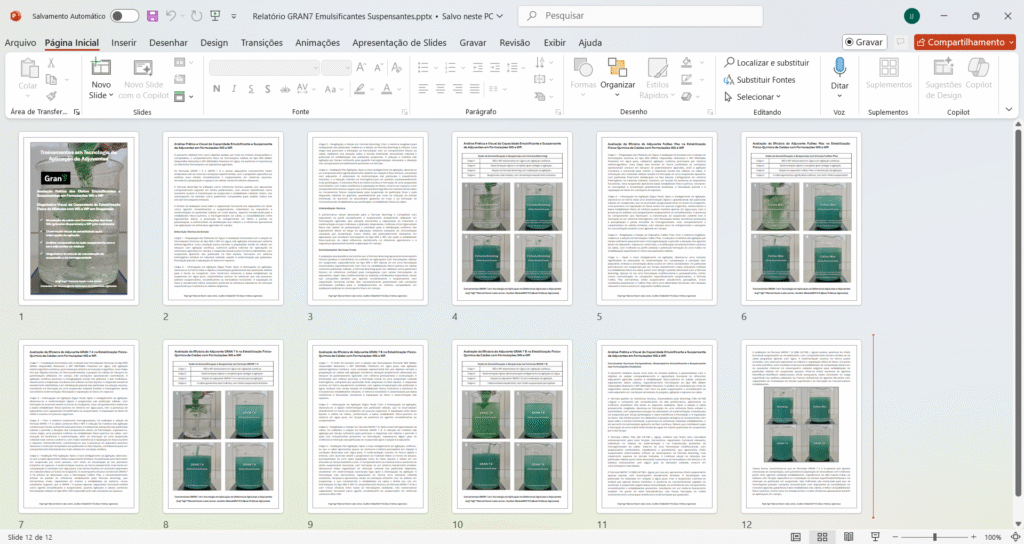The width and height of the screenshot is (1024, 544).
Task: Click the zoom slider in the status bar
Action: [x=935, y=537]
